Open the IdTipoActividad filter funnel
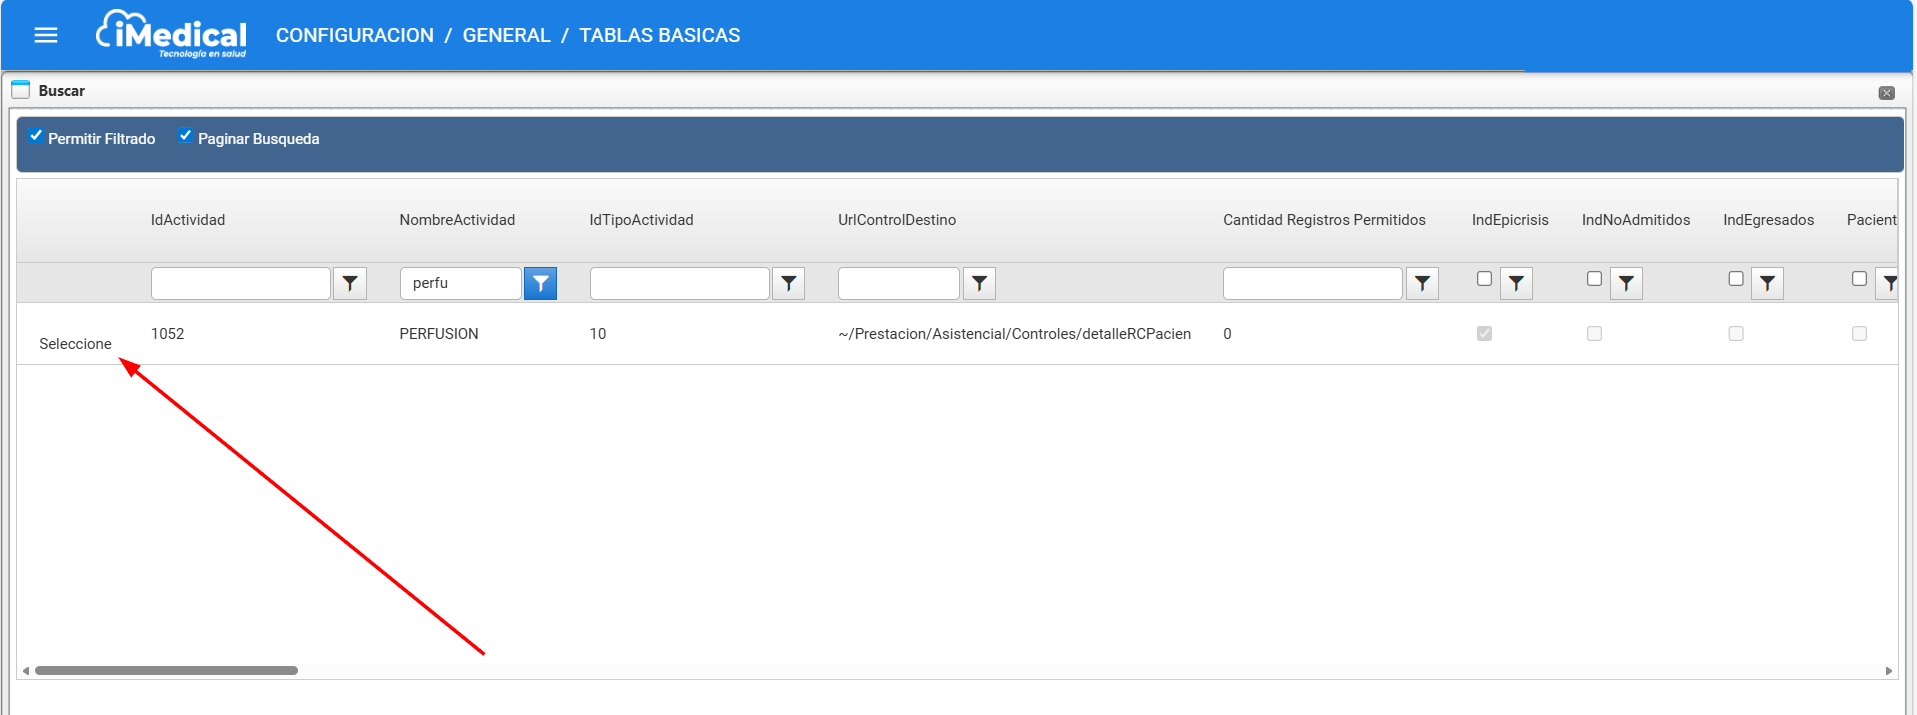Screen dimensions: 1917x715 pos(789,284)
